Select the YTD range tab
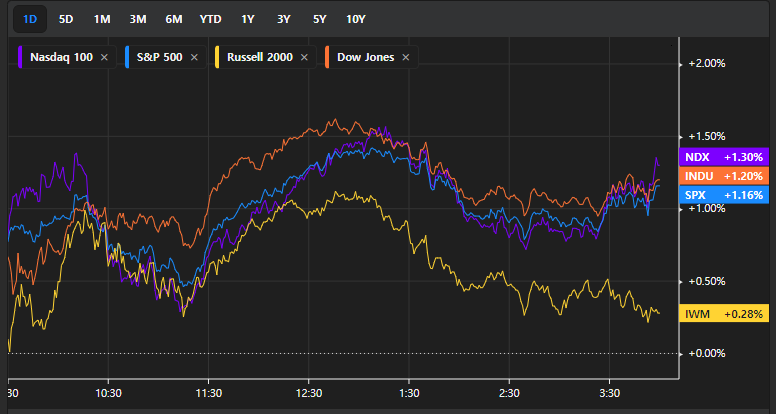The width and height of the screenshot is (776, 414). point(211,19)
